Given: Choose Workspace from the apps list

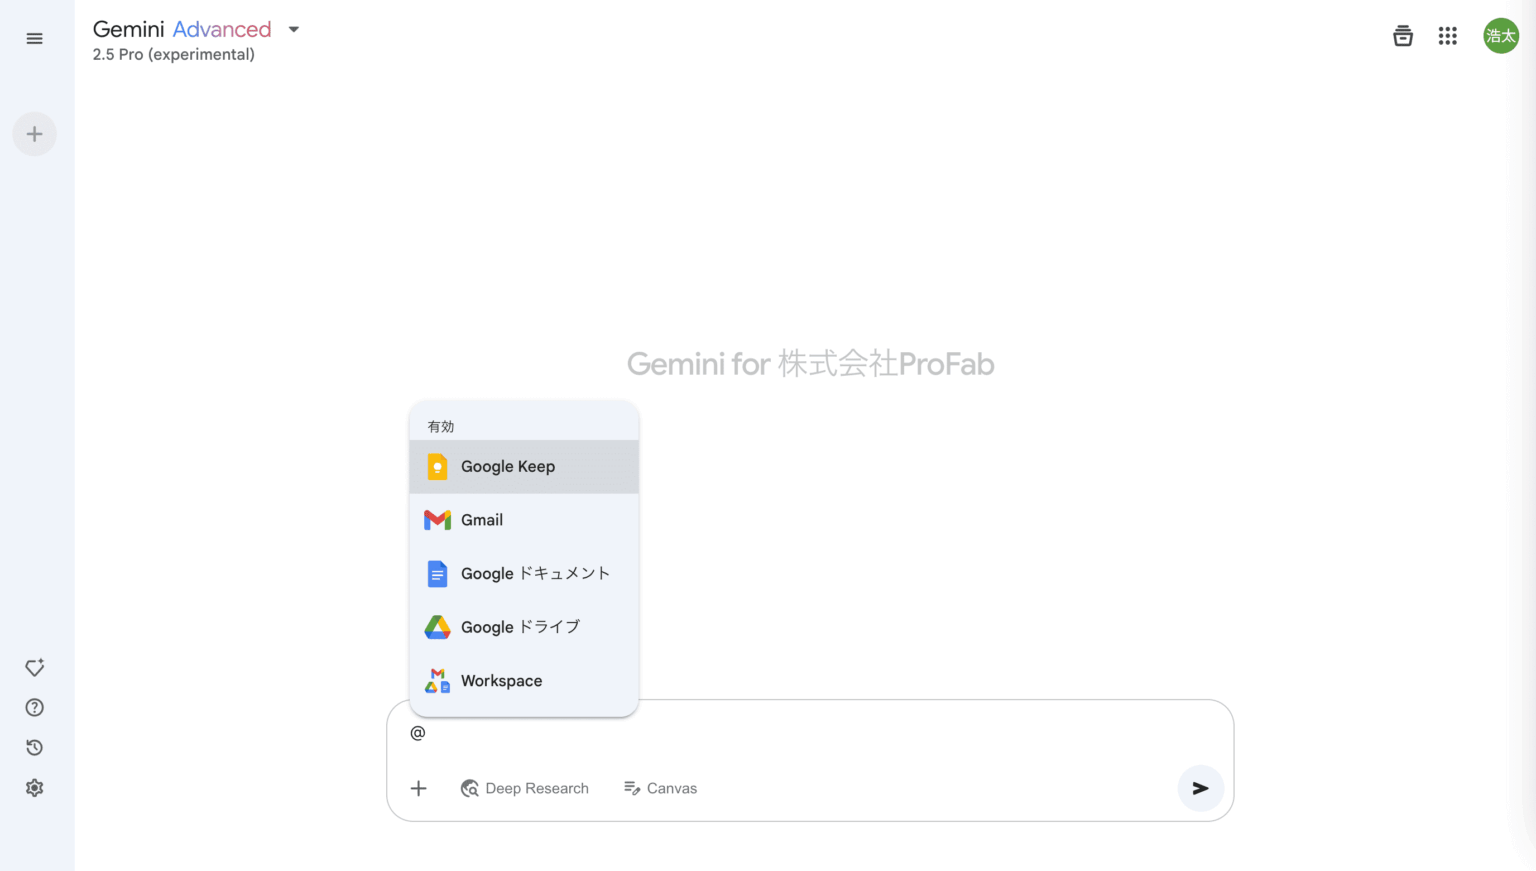Looking at the screenshot, I should 502,680.
